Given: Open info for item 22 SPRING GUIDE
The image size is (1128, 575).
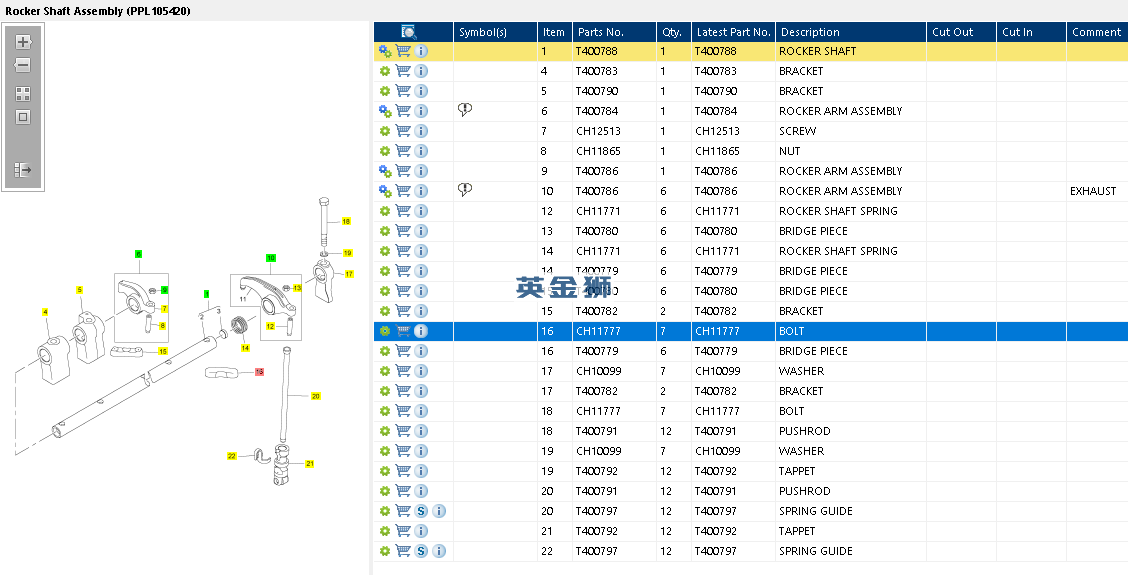Looking at the screenshot, I should (440, 551).
